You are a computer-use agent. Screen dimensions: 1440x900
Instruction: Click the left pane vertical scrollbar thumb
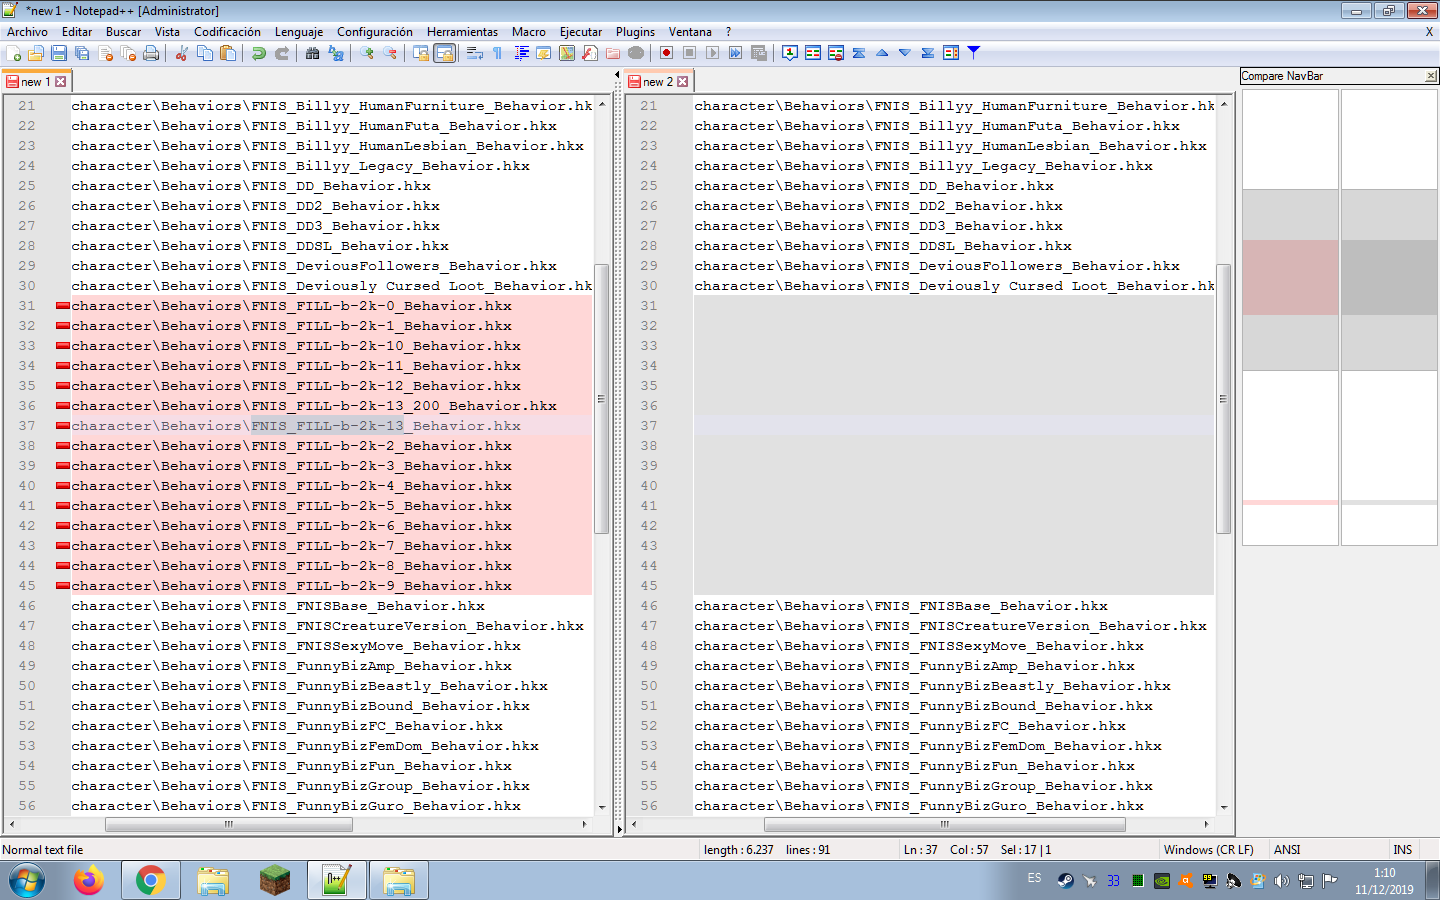602,398
